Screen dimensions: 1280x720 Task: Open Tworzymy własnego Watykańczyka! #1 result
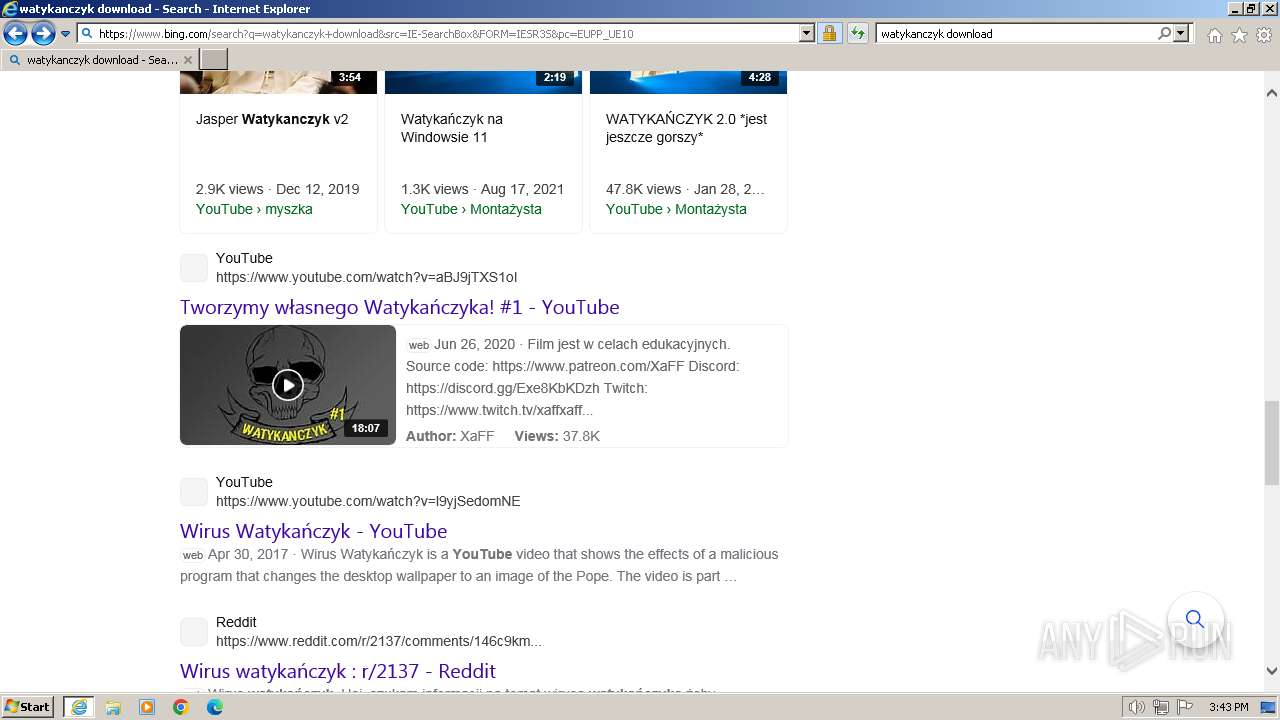click(x=399, y=307)
